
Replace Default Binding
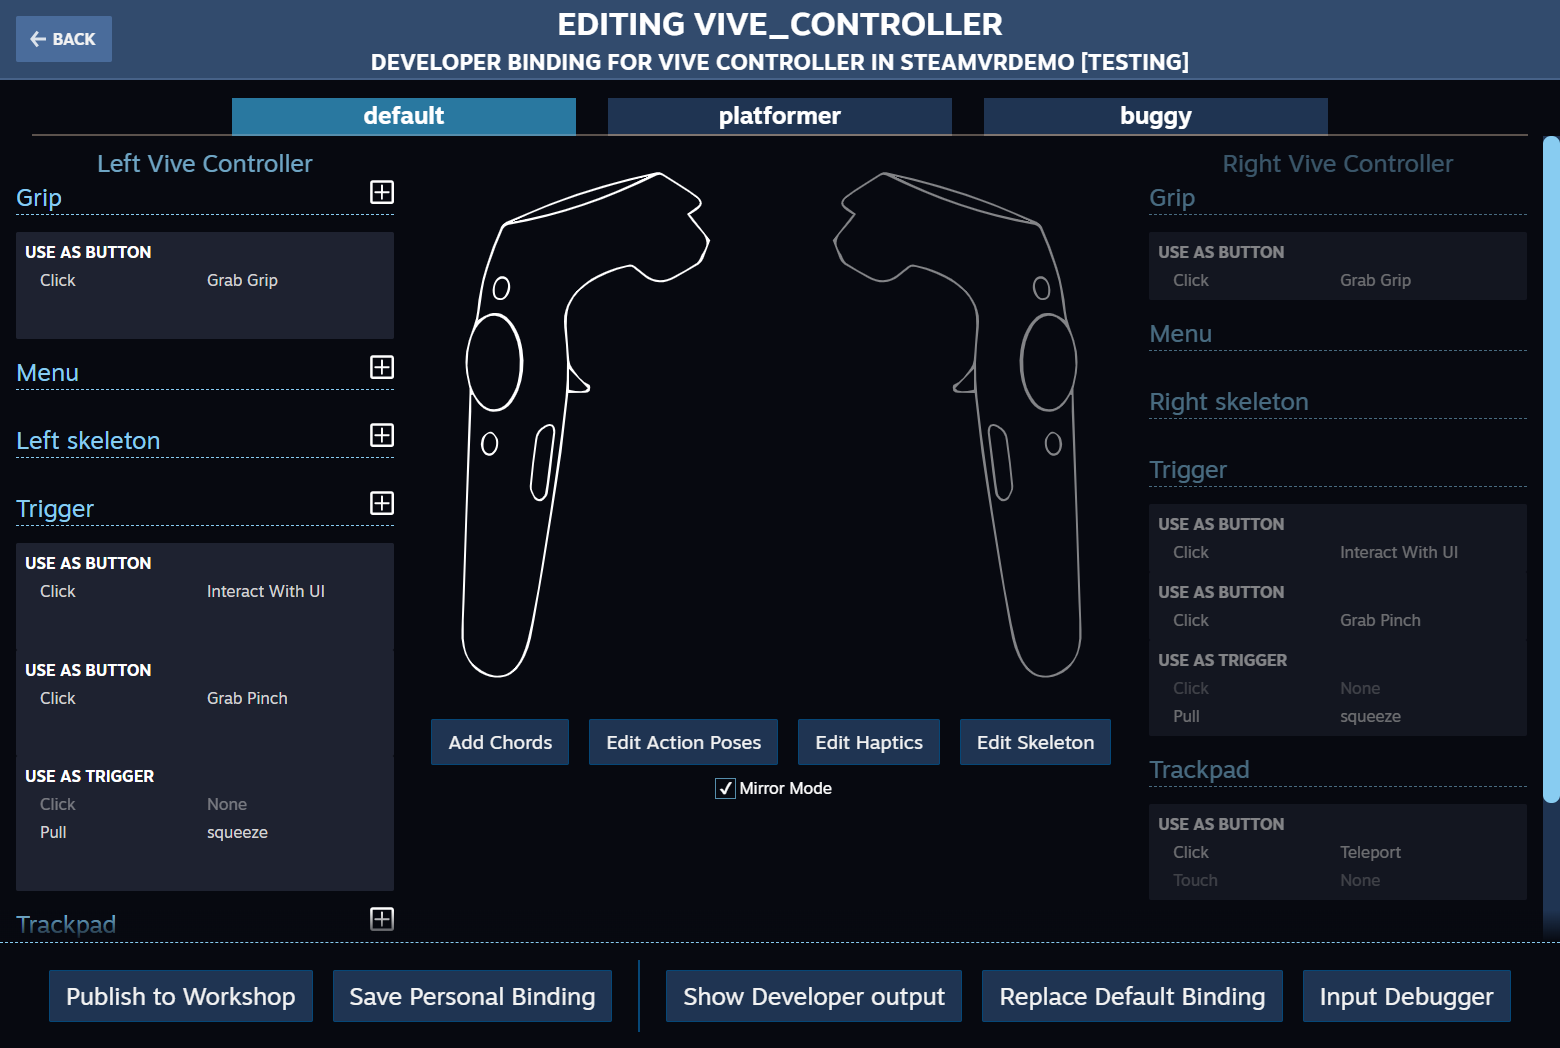[1132, 996]
